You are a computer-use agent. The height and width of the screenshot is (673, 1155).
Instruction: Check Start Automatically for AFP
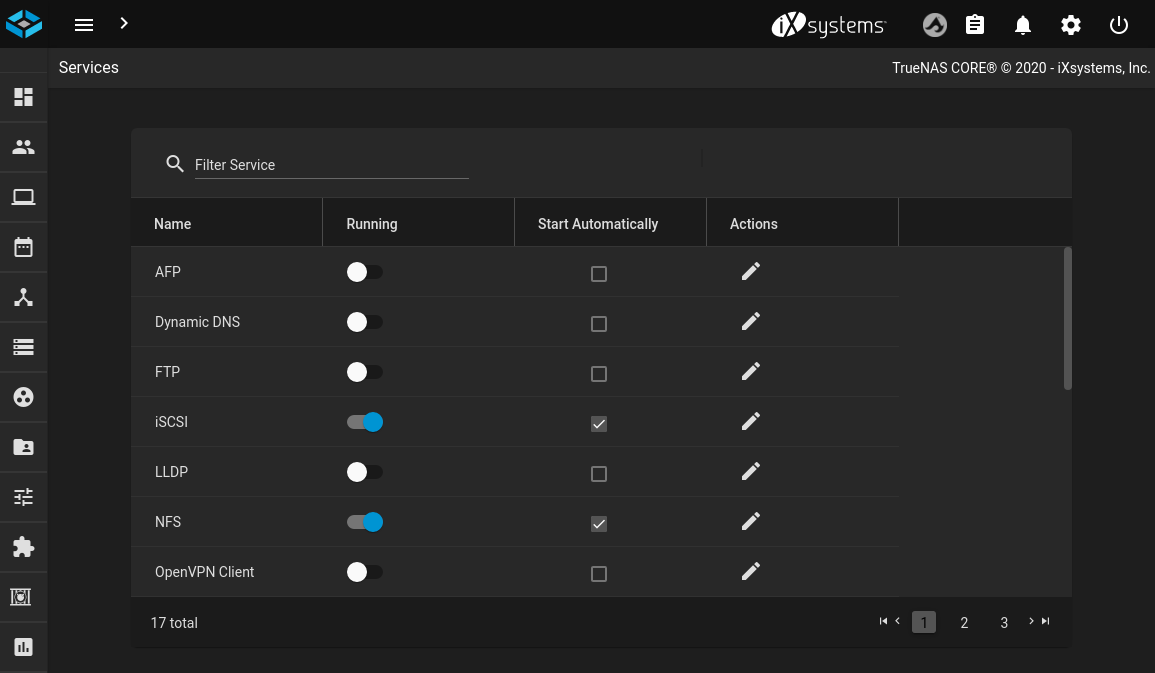599,274
